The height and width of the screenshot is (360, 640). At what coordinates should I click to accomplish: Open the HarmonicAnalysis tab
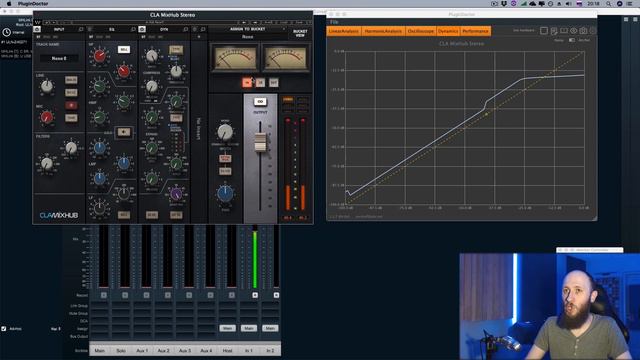(383, 31)
